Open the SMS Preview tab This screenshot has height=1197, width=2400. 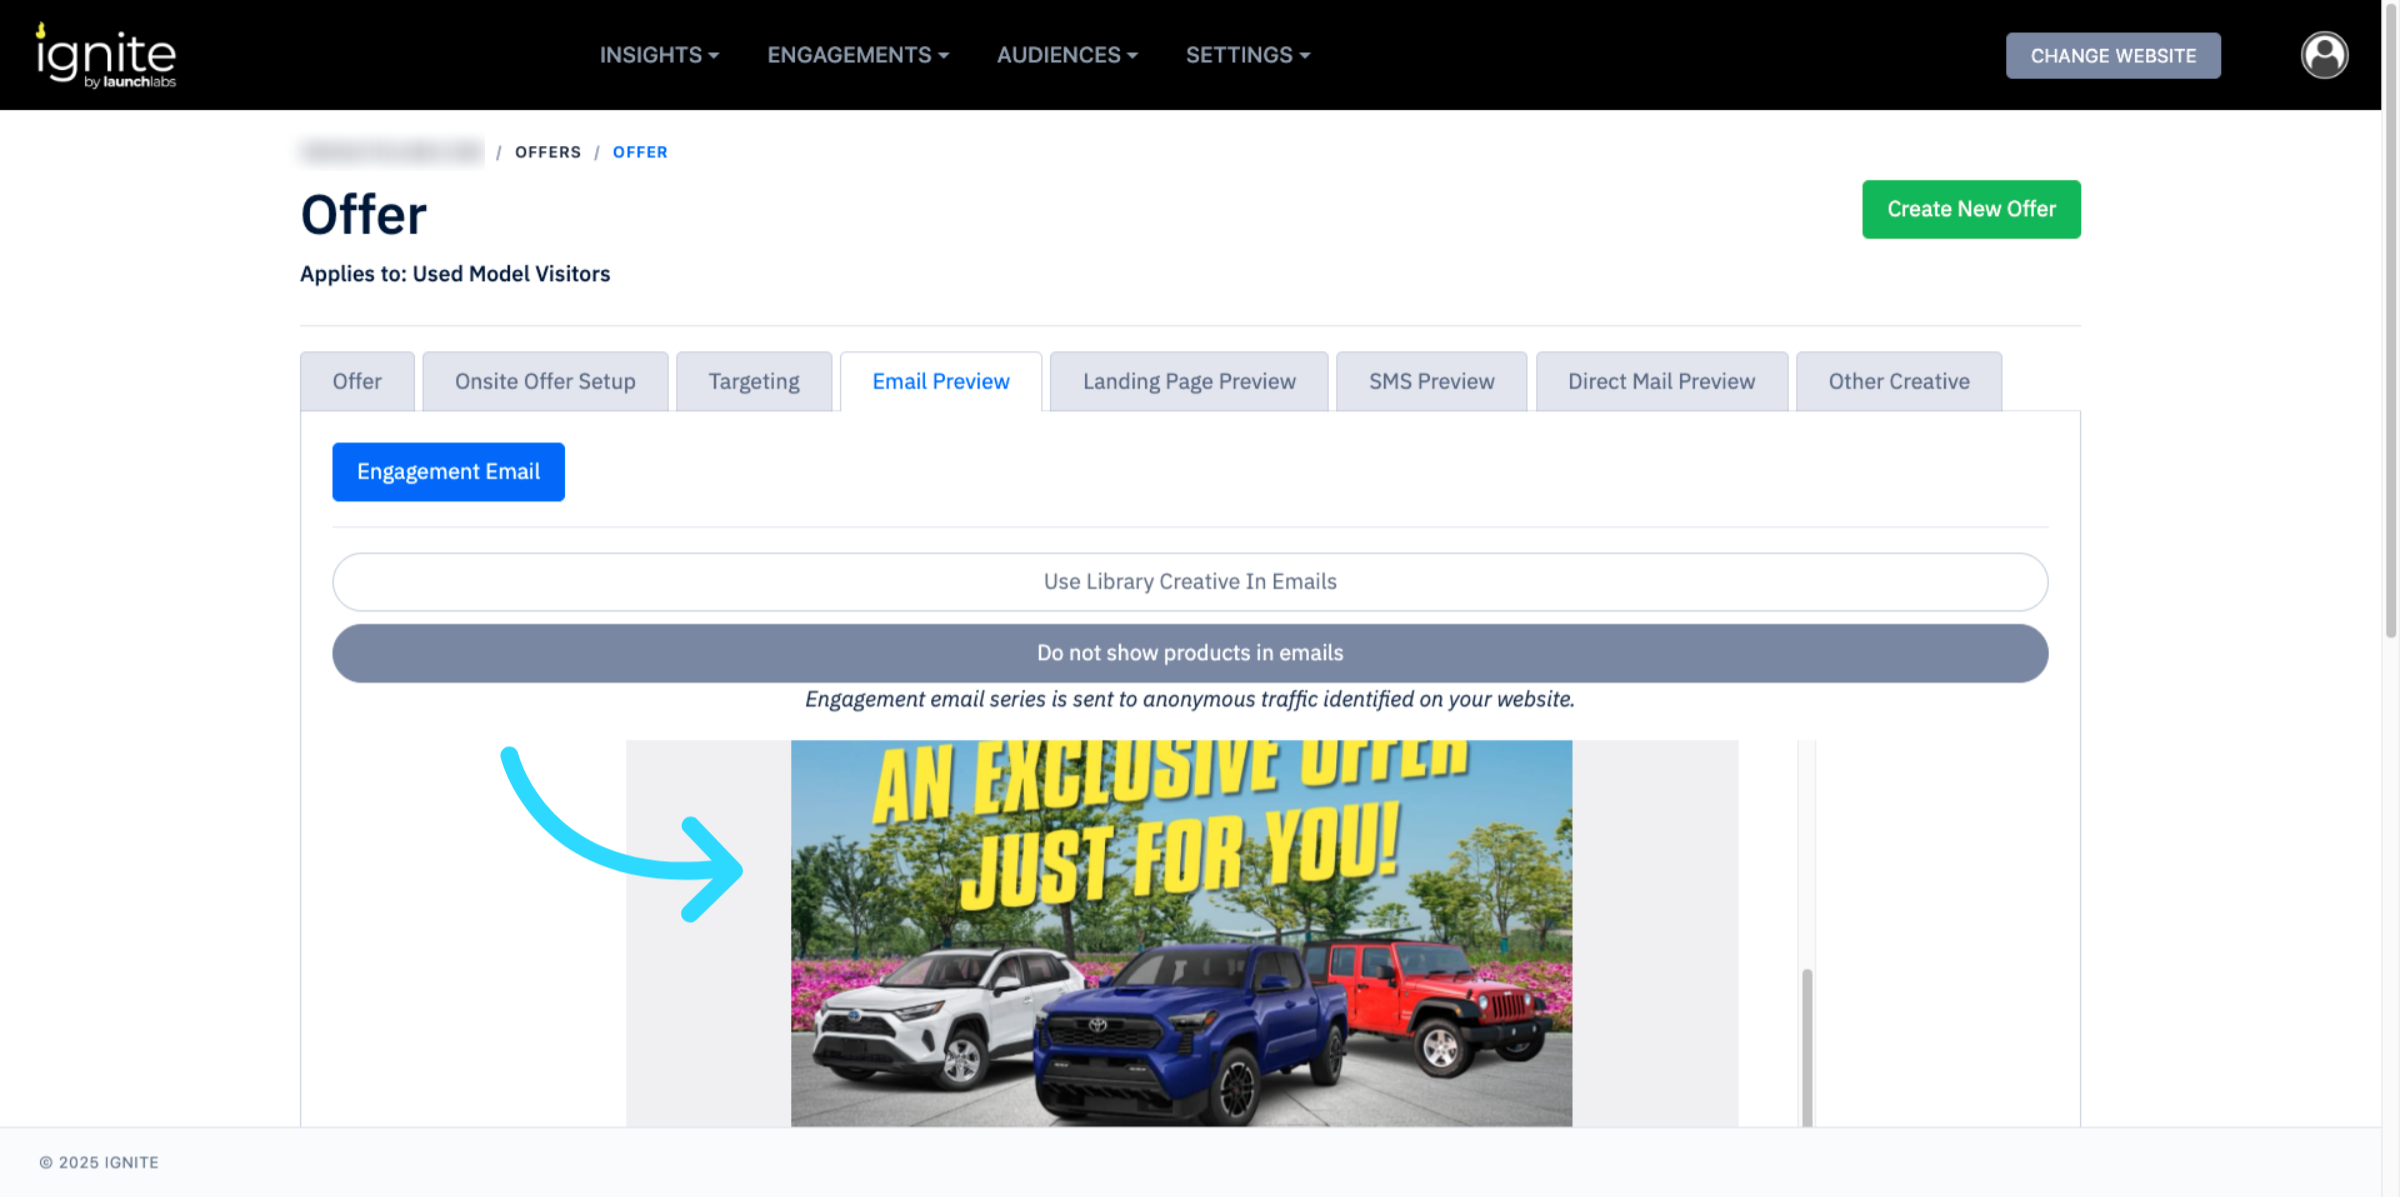1430,381
